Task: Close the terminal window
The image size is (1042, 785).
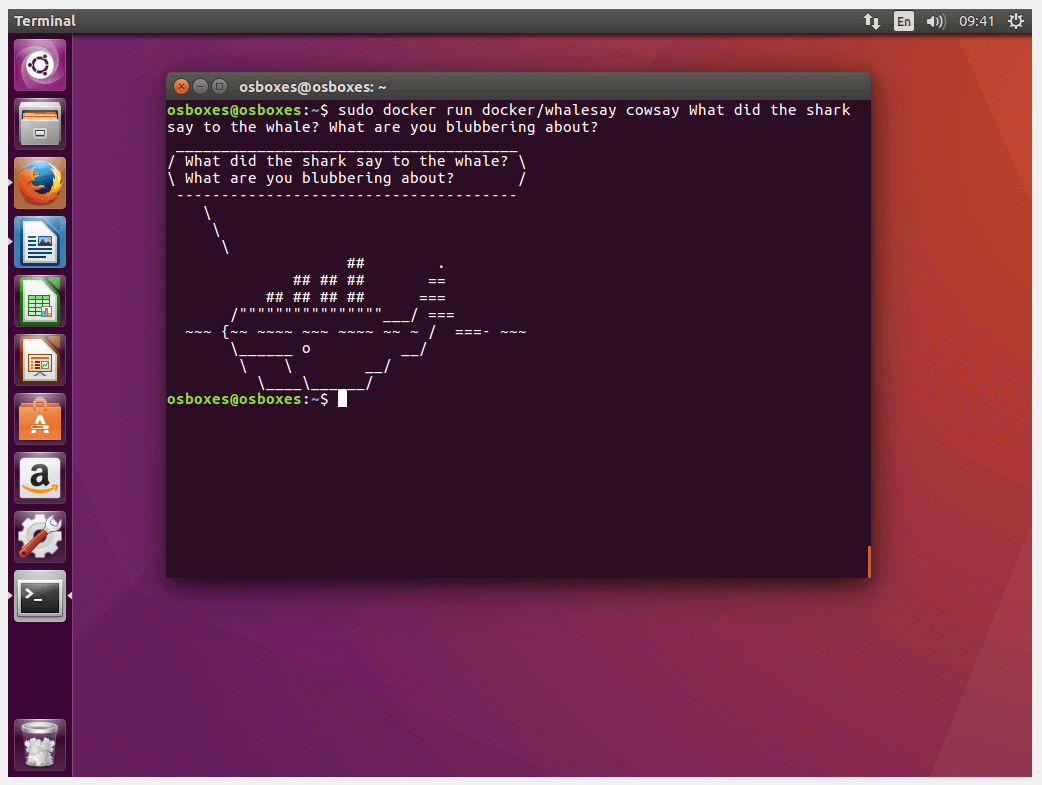Action: click(x=181, y=86)
